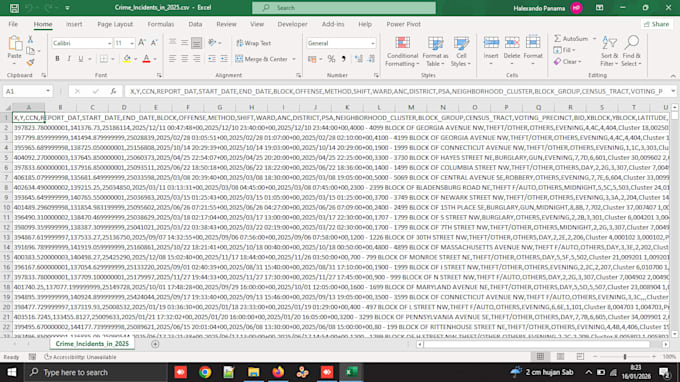Apply the yellow Fill Color swatch
Image resolution: width=680 pixels, height=382 pixels.
(127, 59)
